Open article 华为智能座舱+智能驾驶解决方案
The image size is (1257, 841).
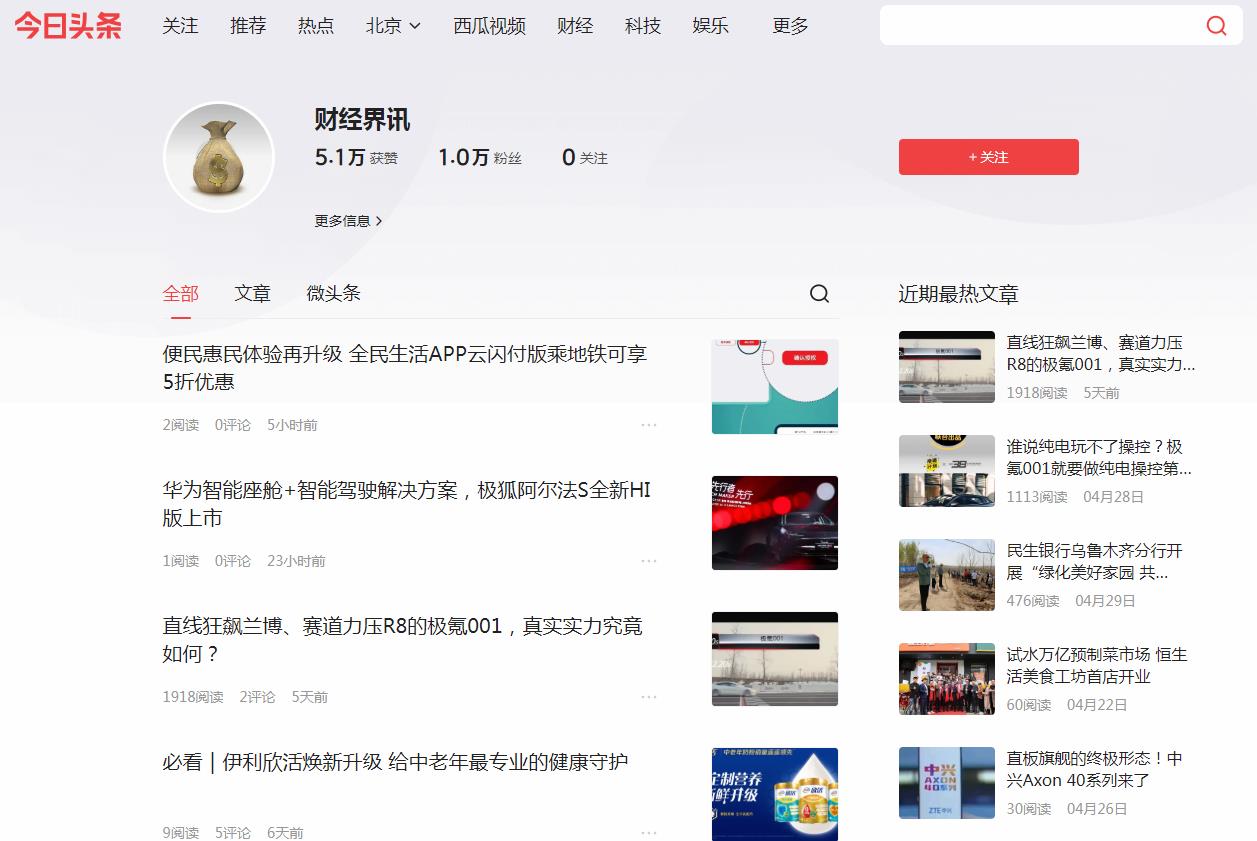407,504
